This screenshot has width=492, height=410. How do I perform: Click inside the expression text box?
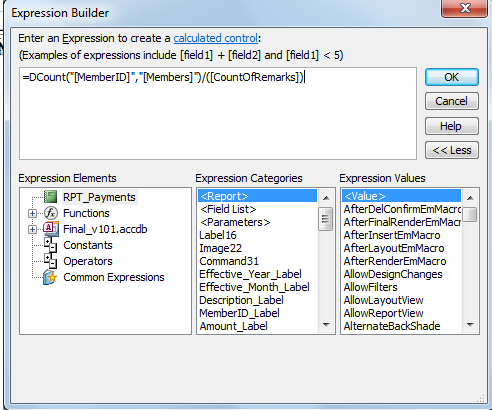coord(218,114)
